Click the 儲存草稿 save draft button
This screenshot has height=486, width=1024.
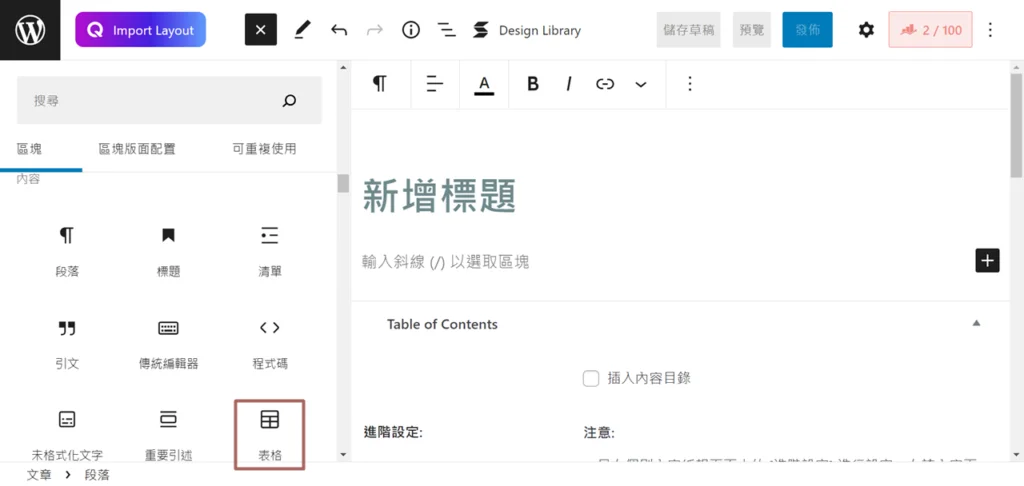688,30
